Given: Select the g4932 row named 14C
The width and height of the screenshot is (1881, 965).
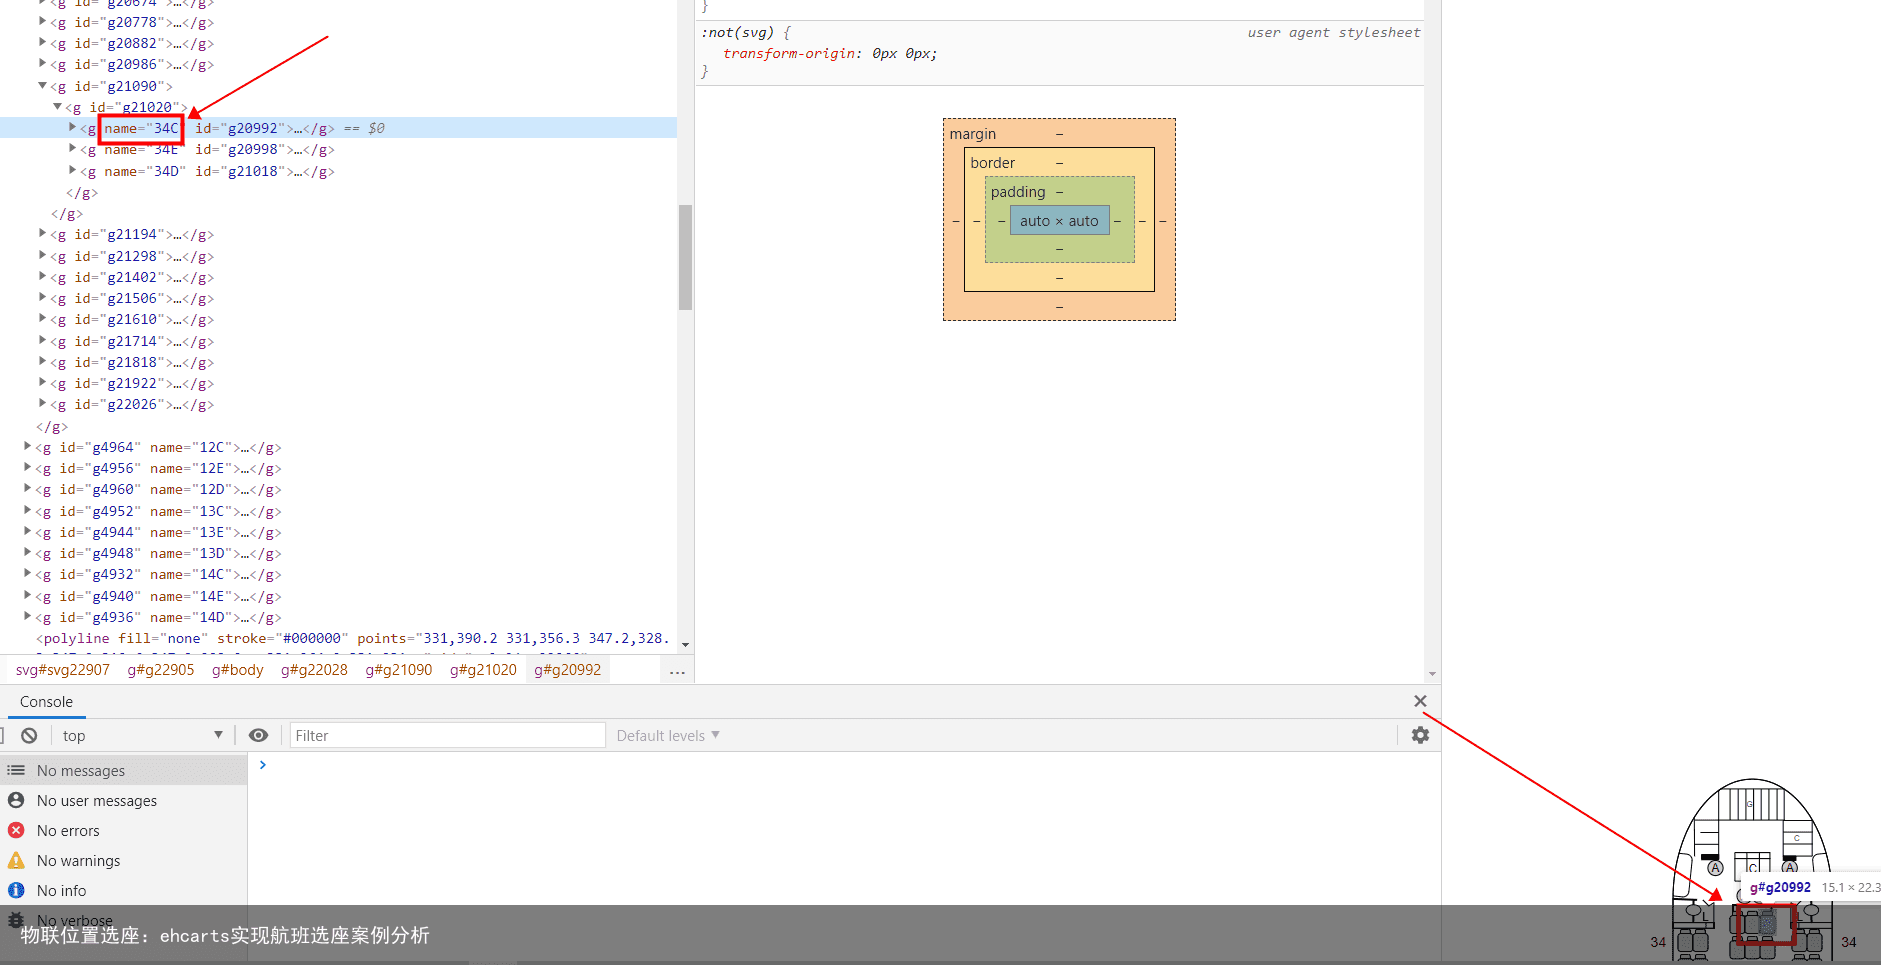Looking at the screenshot, I should 158,574.
